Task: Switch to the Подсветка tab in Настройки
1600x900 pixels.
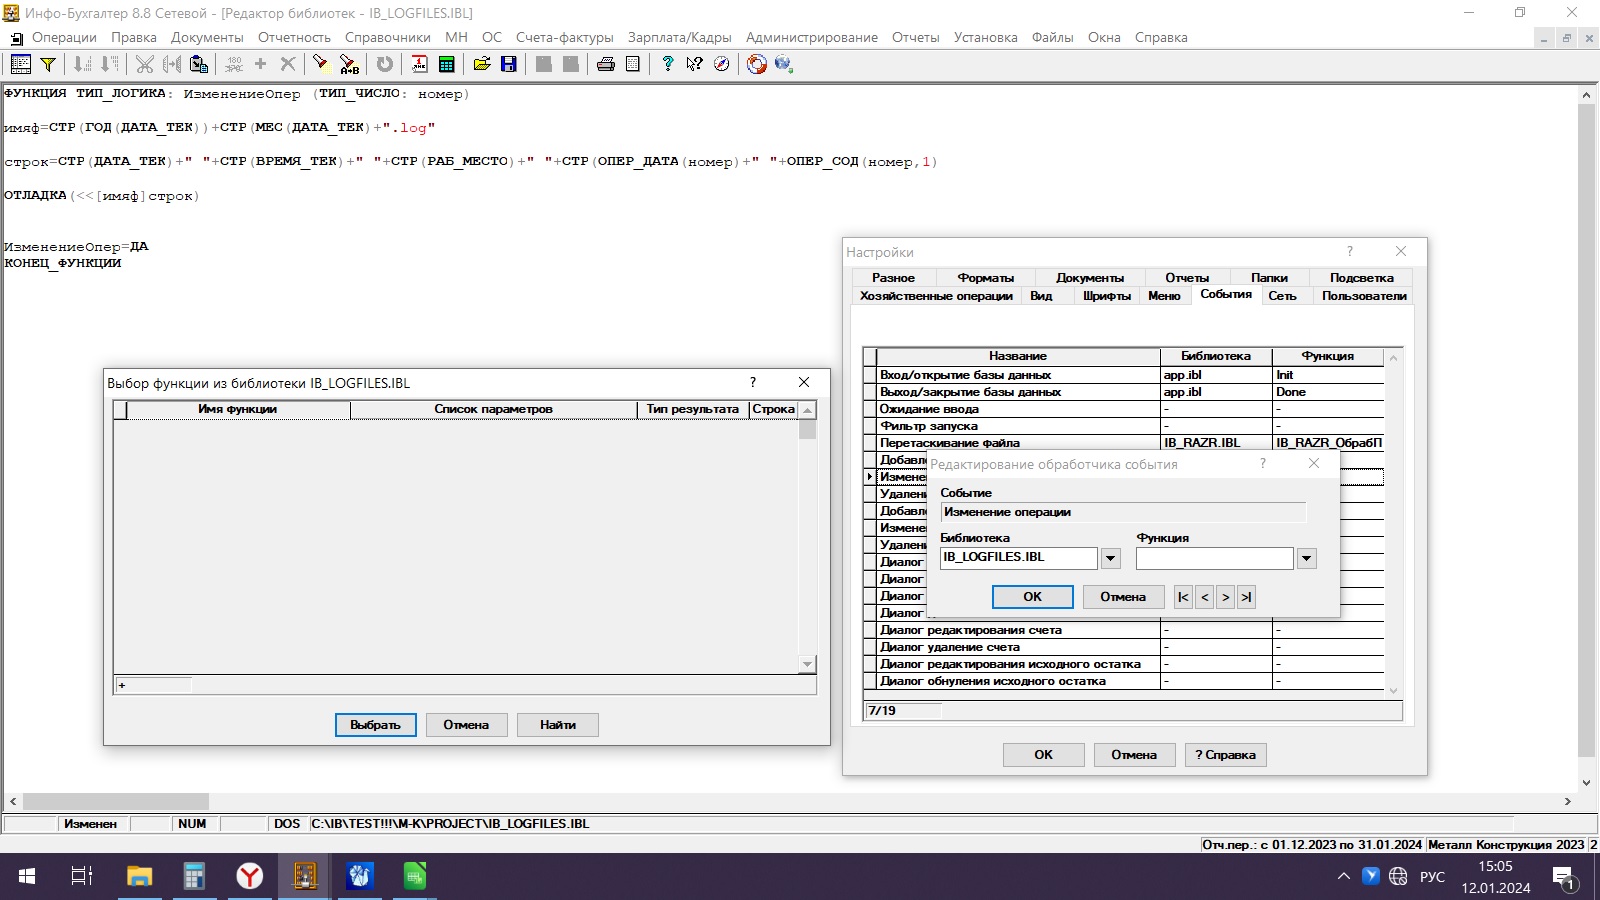Action: pos(1361,278)
